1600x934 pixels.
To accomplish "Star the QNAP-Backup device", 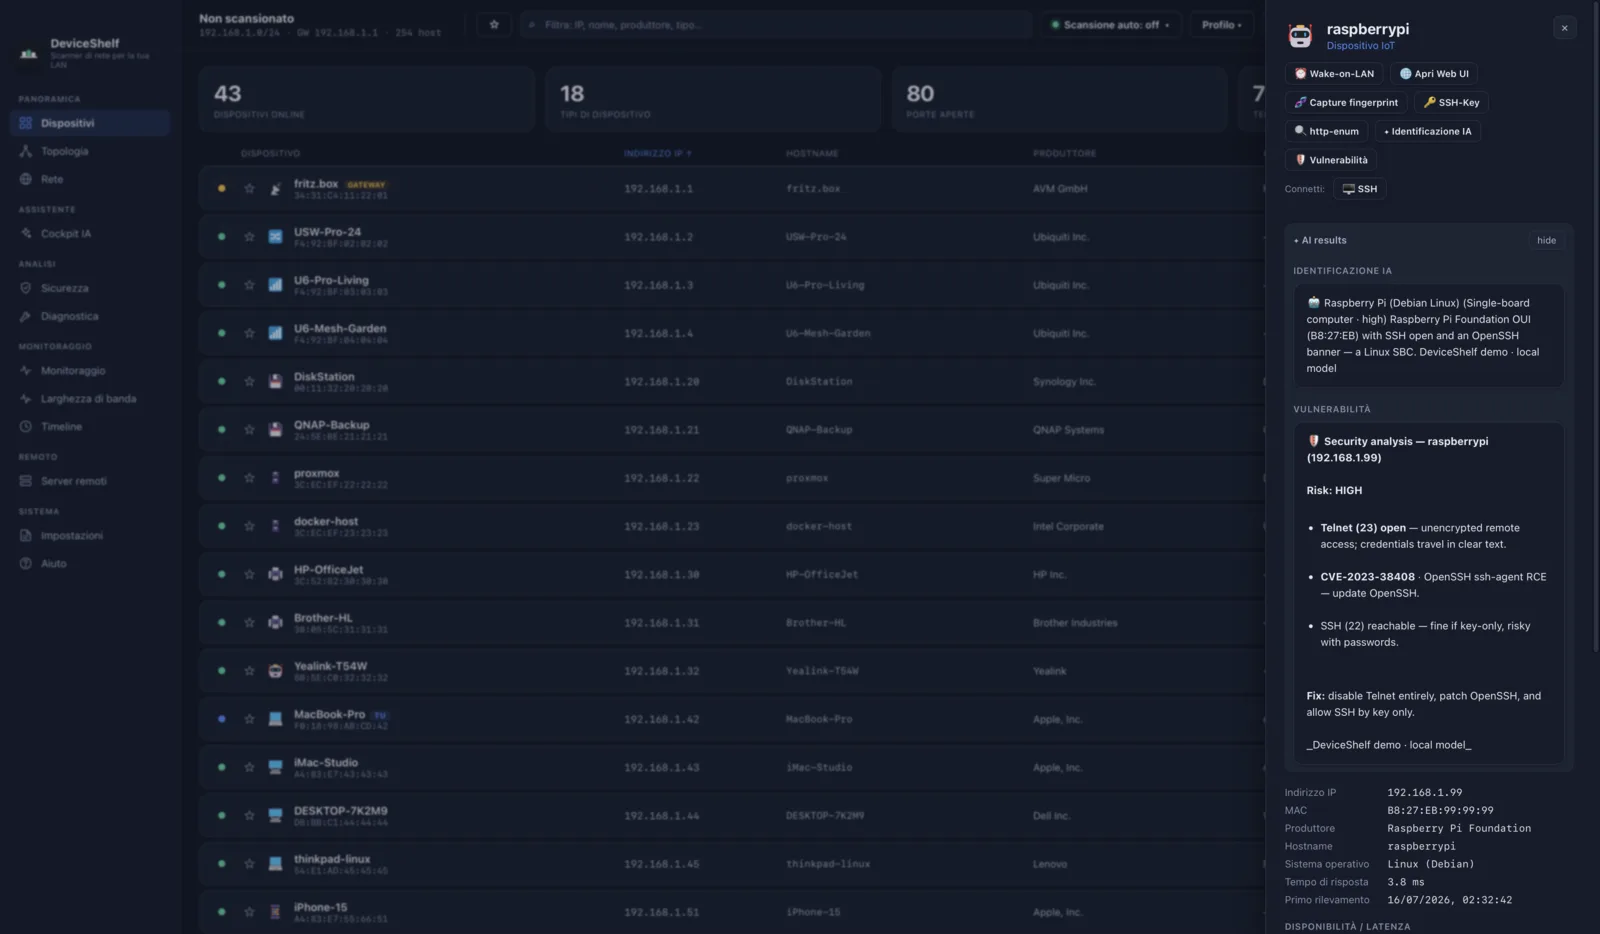I will coord(249,430).
